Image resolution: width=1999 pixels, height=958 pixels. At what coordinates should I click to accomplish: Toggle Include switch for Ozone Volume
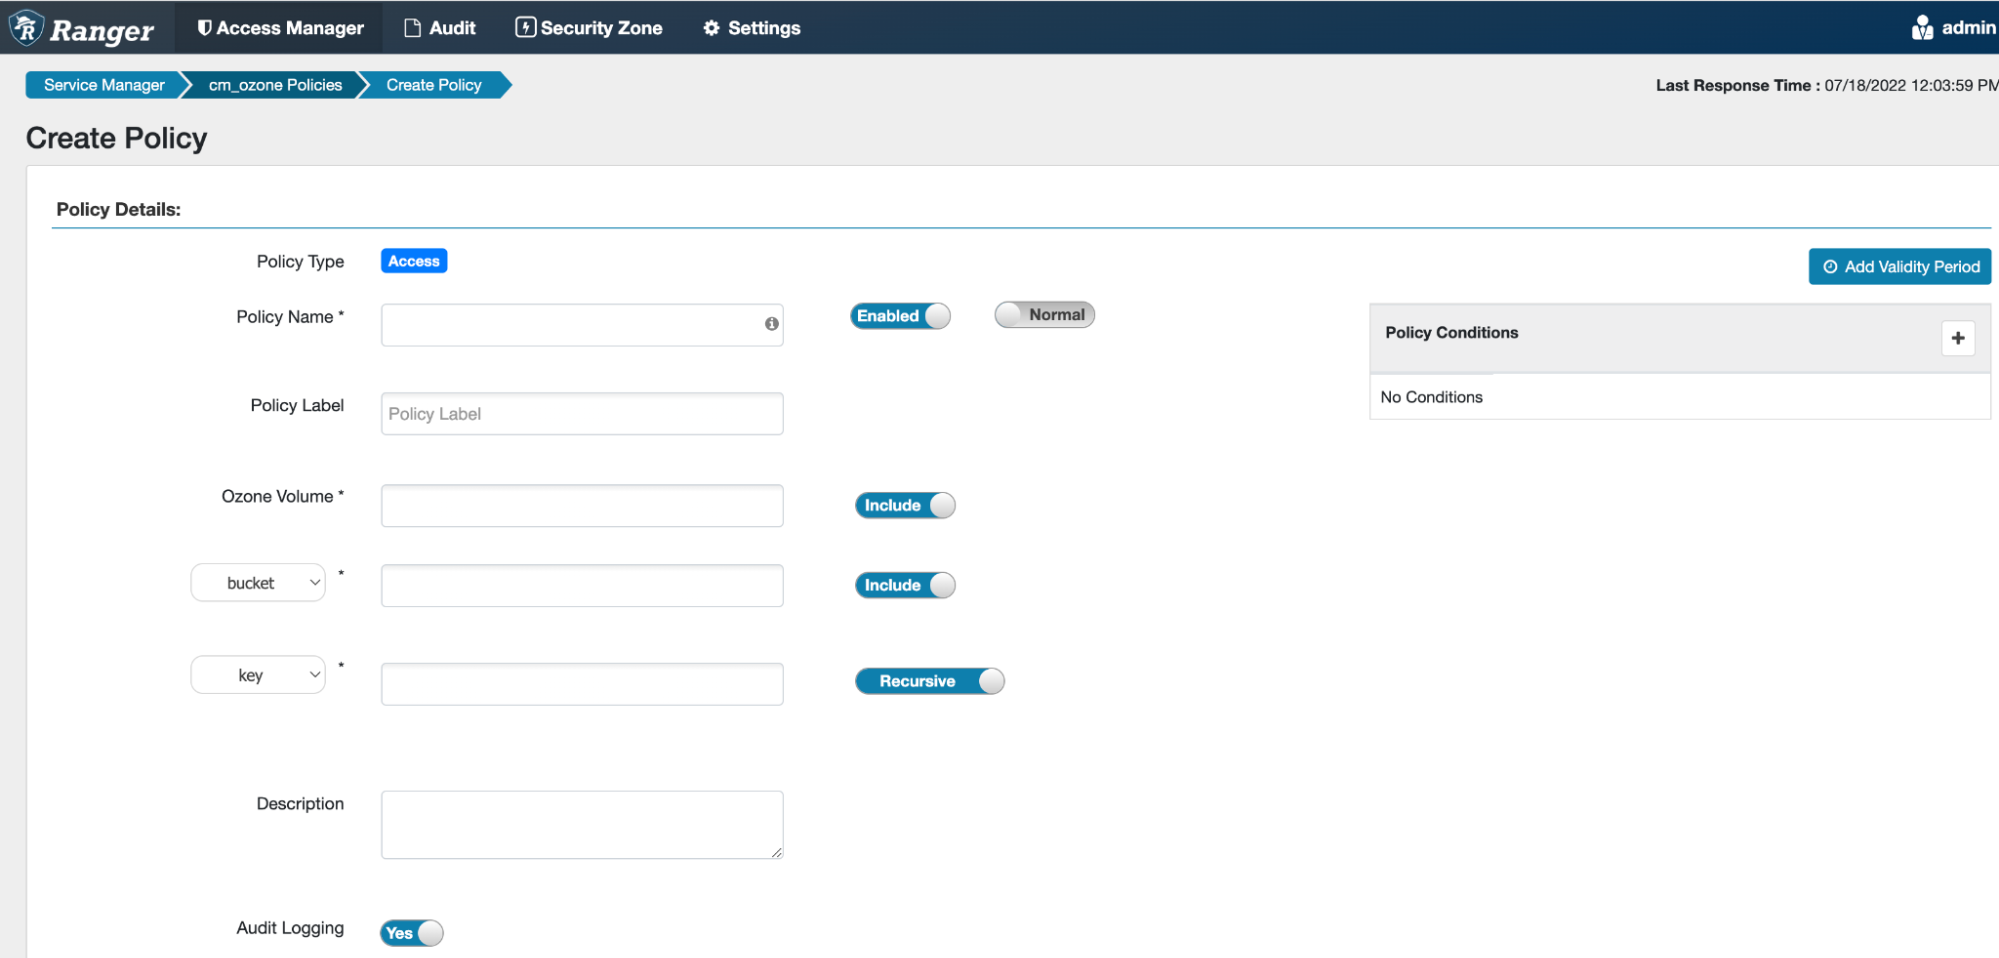click(x=904, y=506)
